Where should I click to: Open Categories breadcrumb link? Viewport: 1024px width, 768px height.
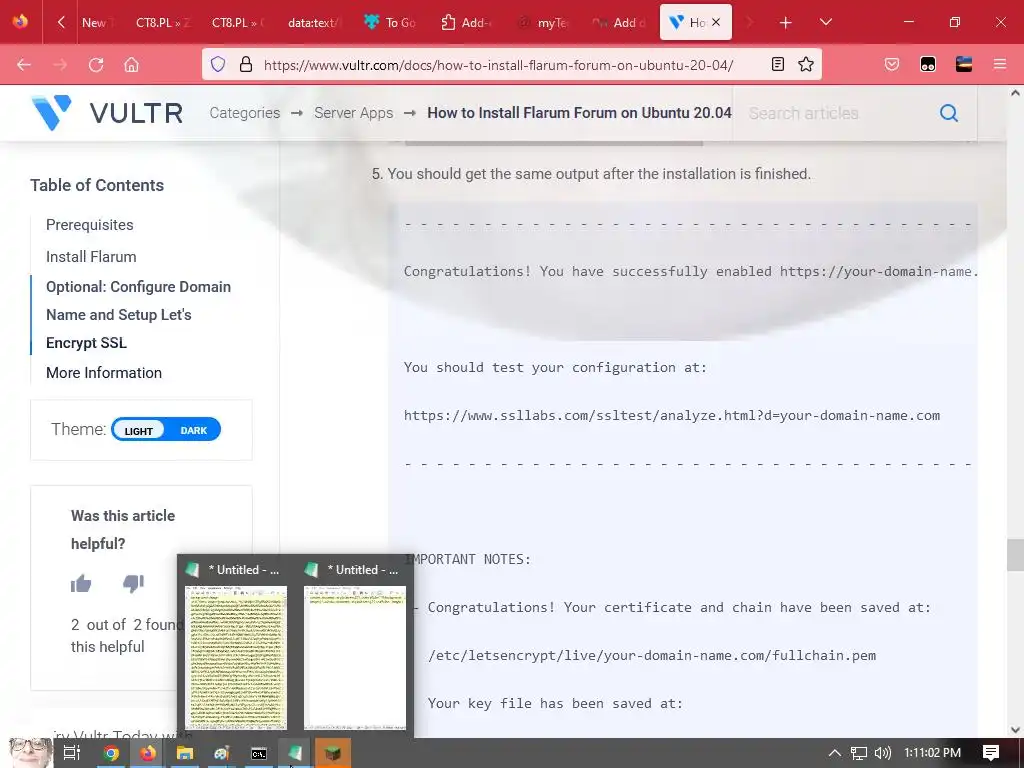tap(245, 113)
